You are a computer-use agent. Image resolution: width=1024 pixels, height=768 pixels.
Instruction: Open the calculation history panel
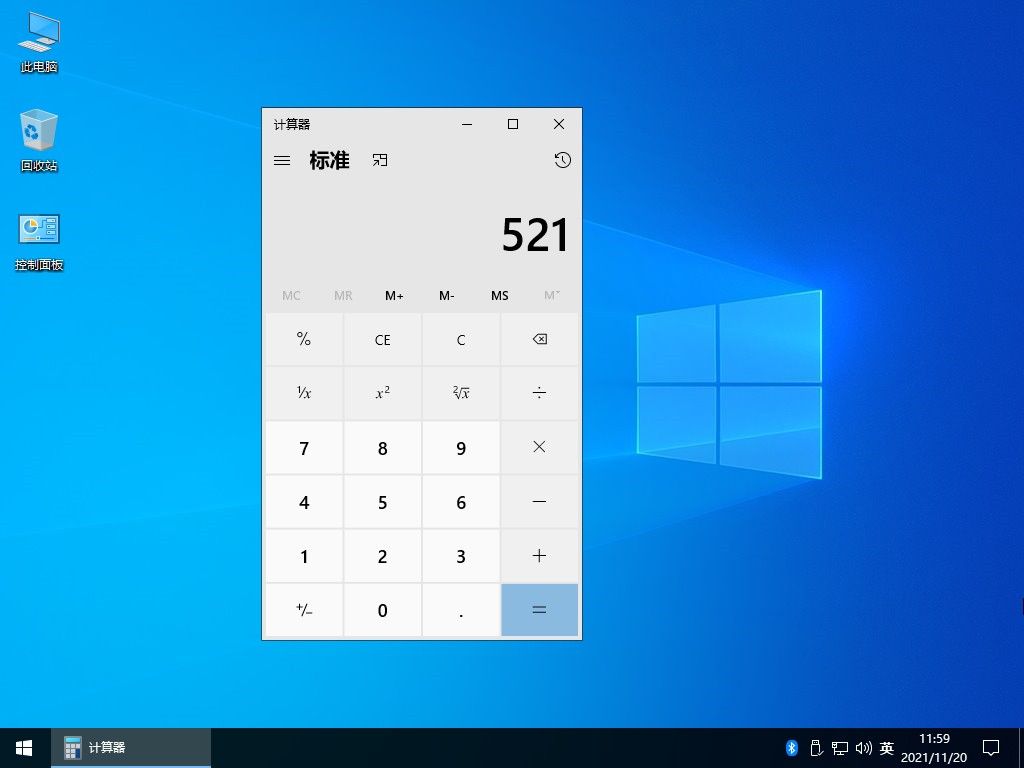coord(561,160)
